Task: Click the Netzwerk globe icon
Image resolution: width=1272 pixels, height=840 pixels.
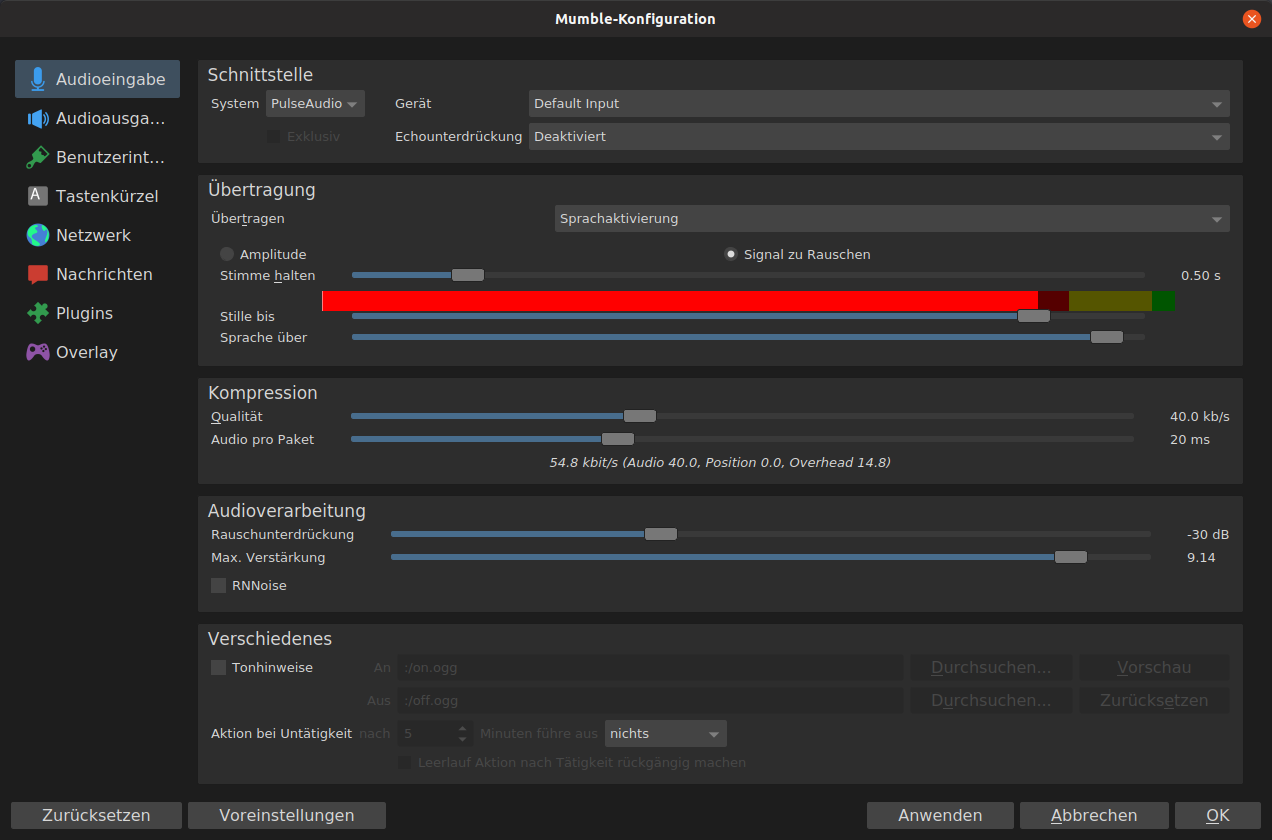Action: click(38, 235)
